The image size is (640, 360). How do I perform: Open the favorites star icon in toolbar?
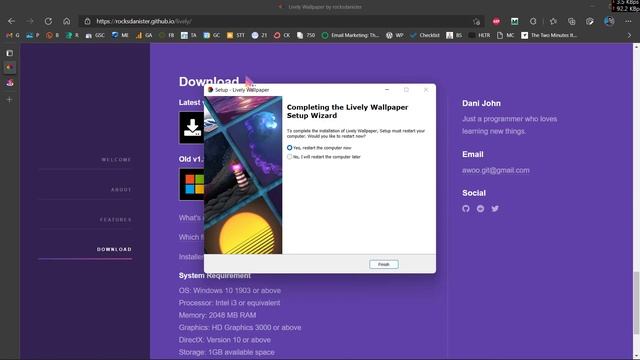553,21
